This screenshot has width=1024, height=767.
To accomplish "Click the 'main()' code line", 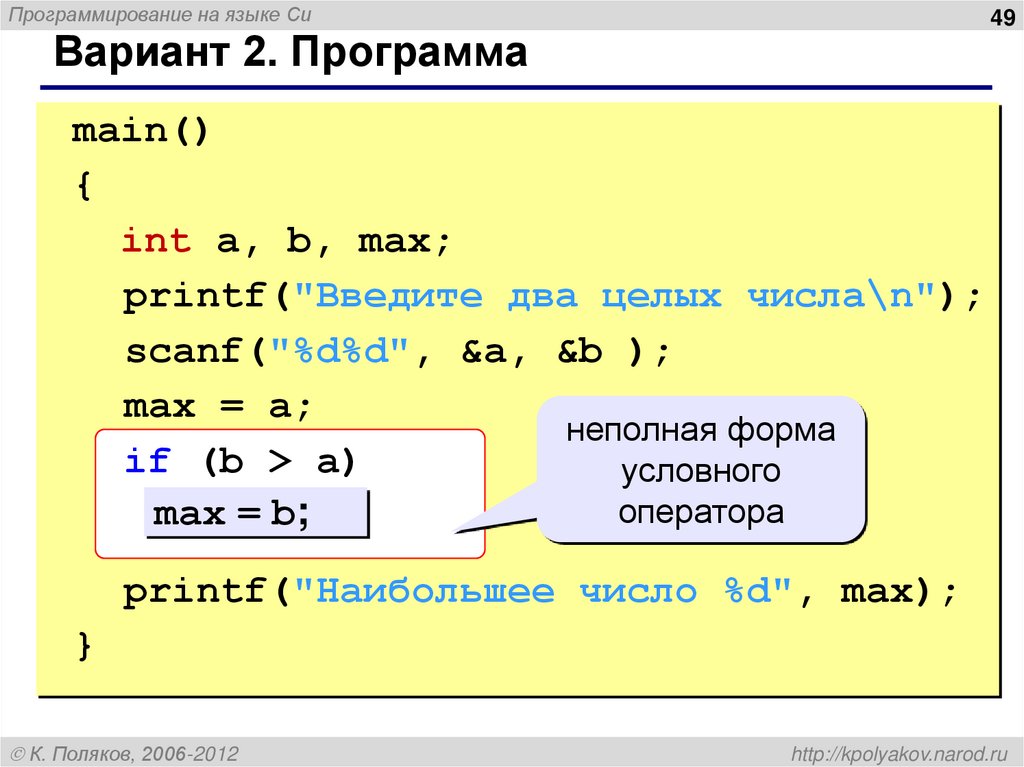I will pyautogui.click(x=140, y=131).
